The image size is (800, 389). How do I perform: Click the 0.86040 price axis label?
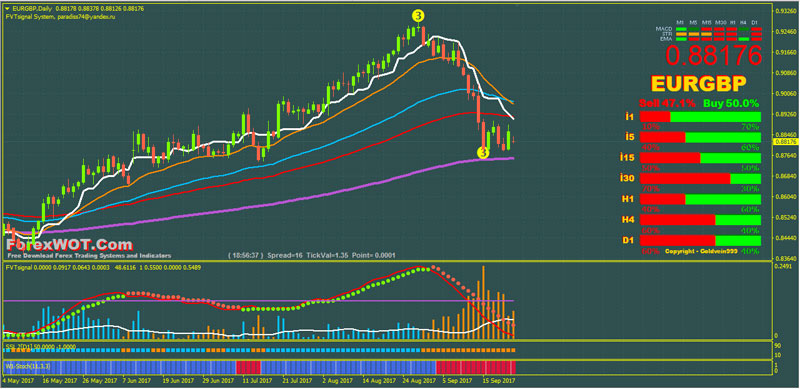786,197
